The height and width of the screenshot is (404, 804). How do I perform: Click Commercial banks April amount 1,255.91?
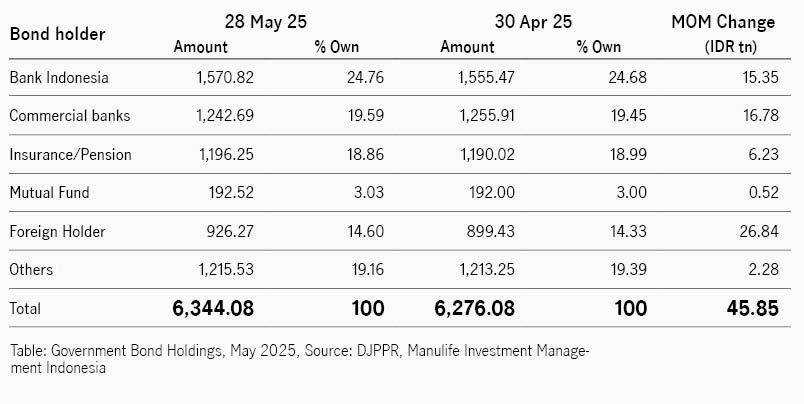click(487, 115)
